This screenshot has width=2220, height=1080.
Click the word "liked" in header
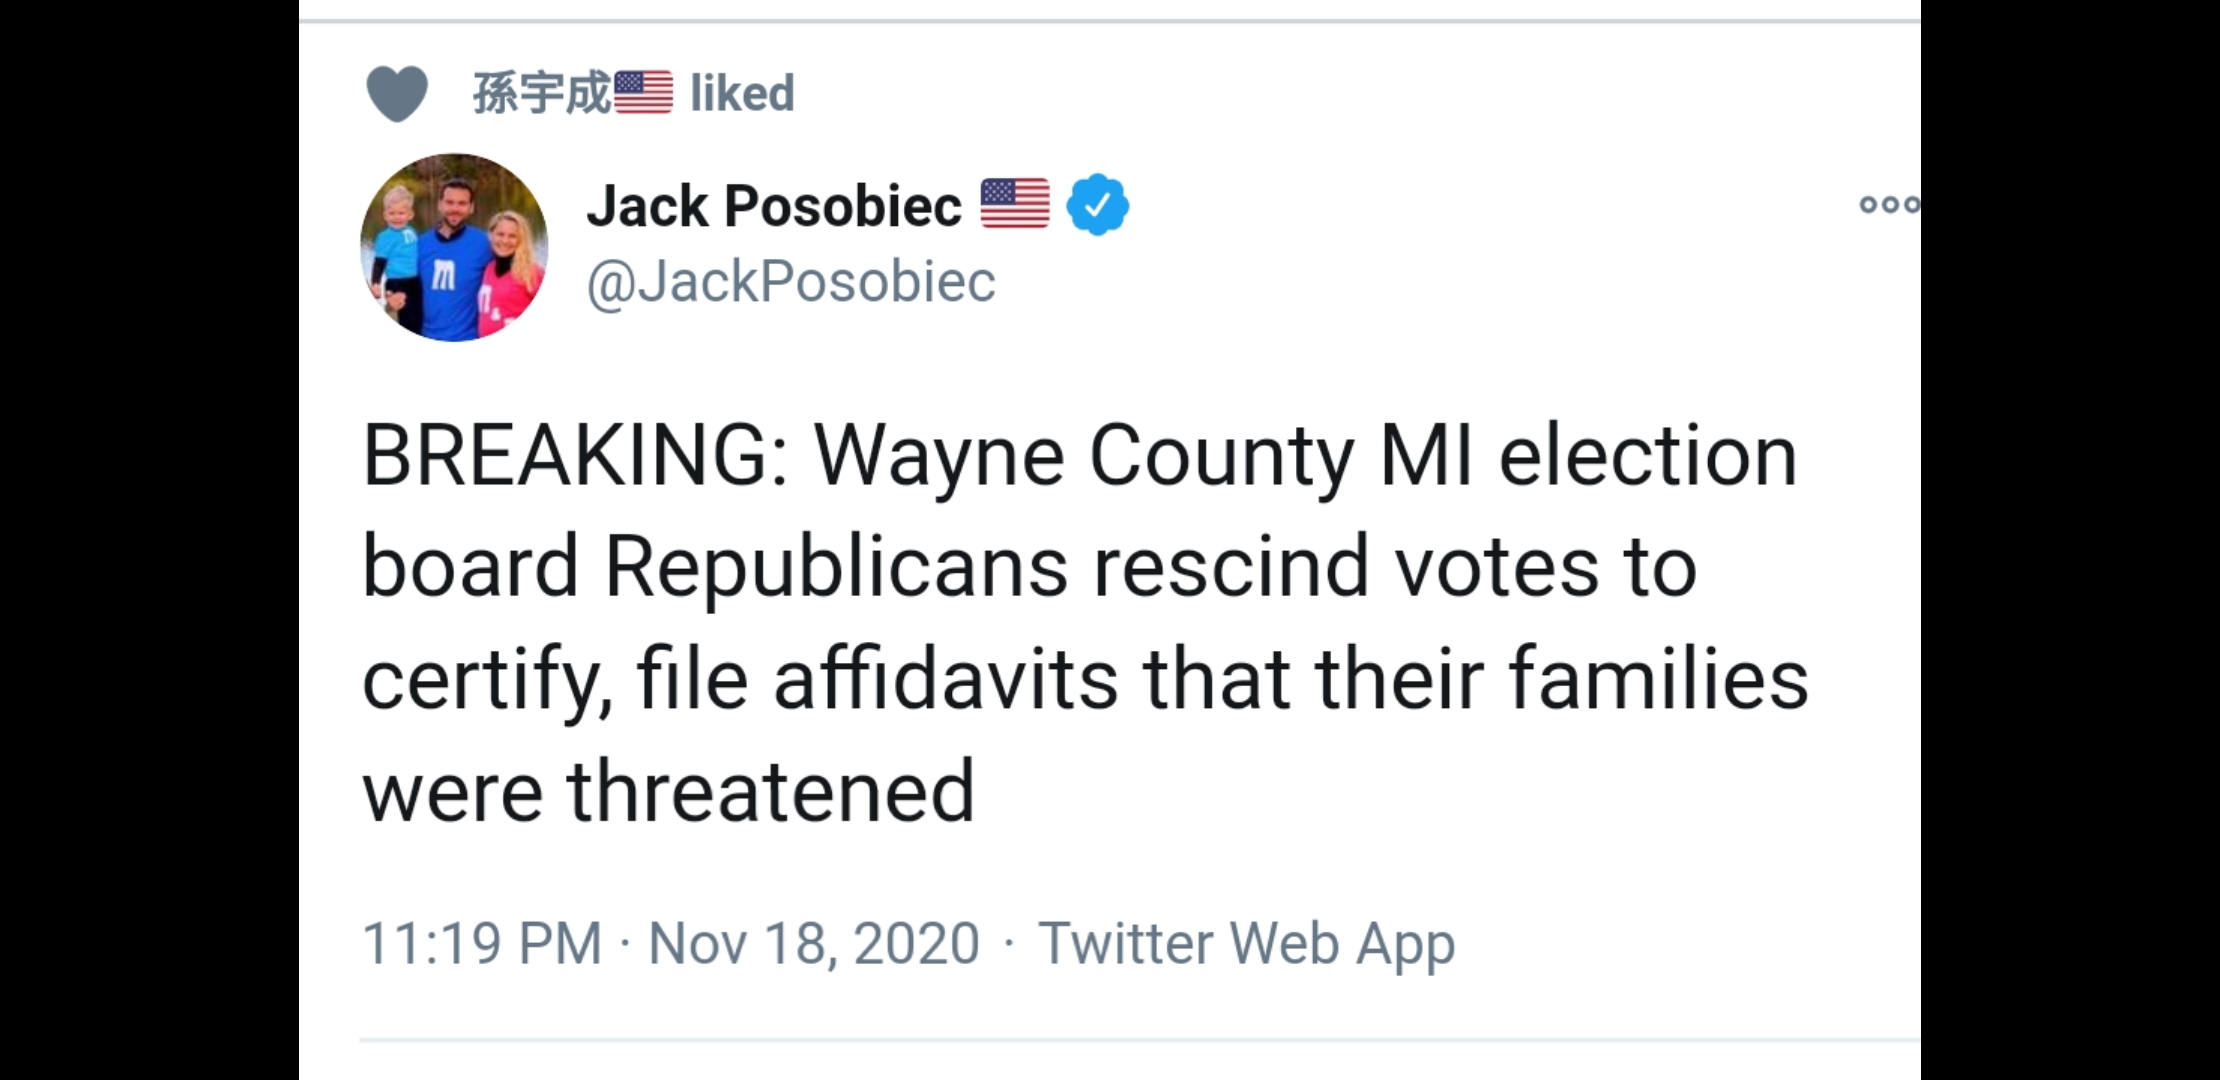742,93
